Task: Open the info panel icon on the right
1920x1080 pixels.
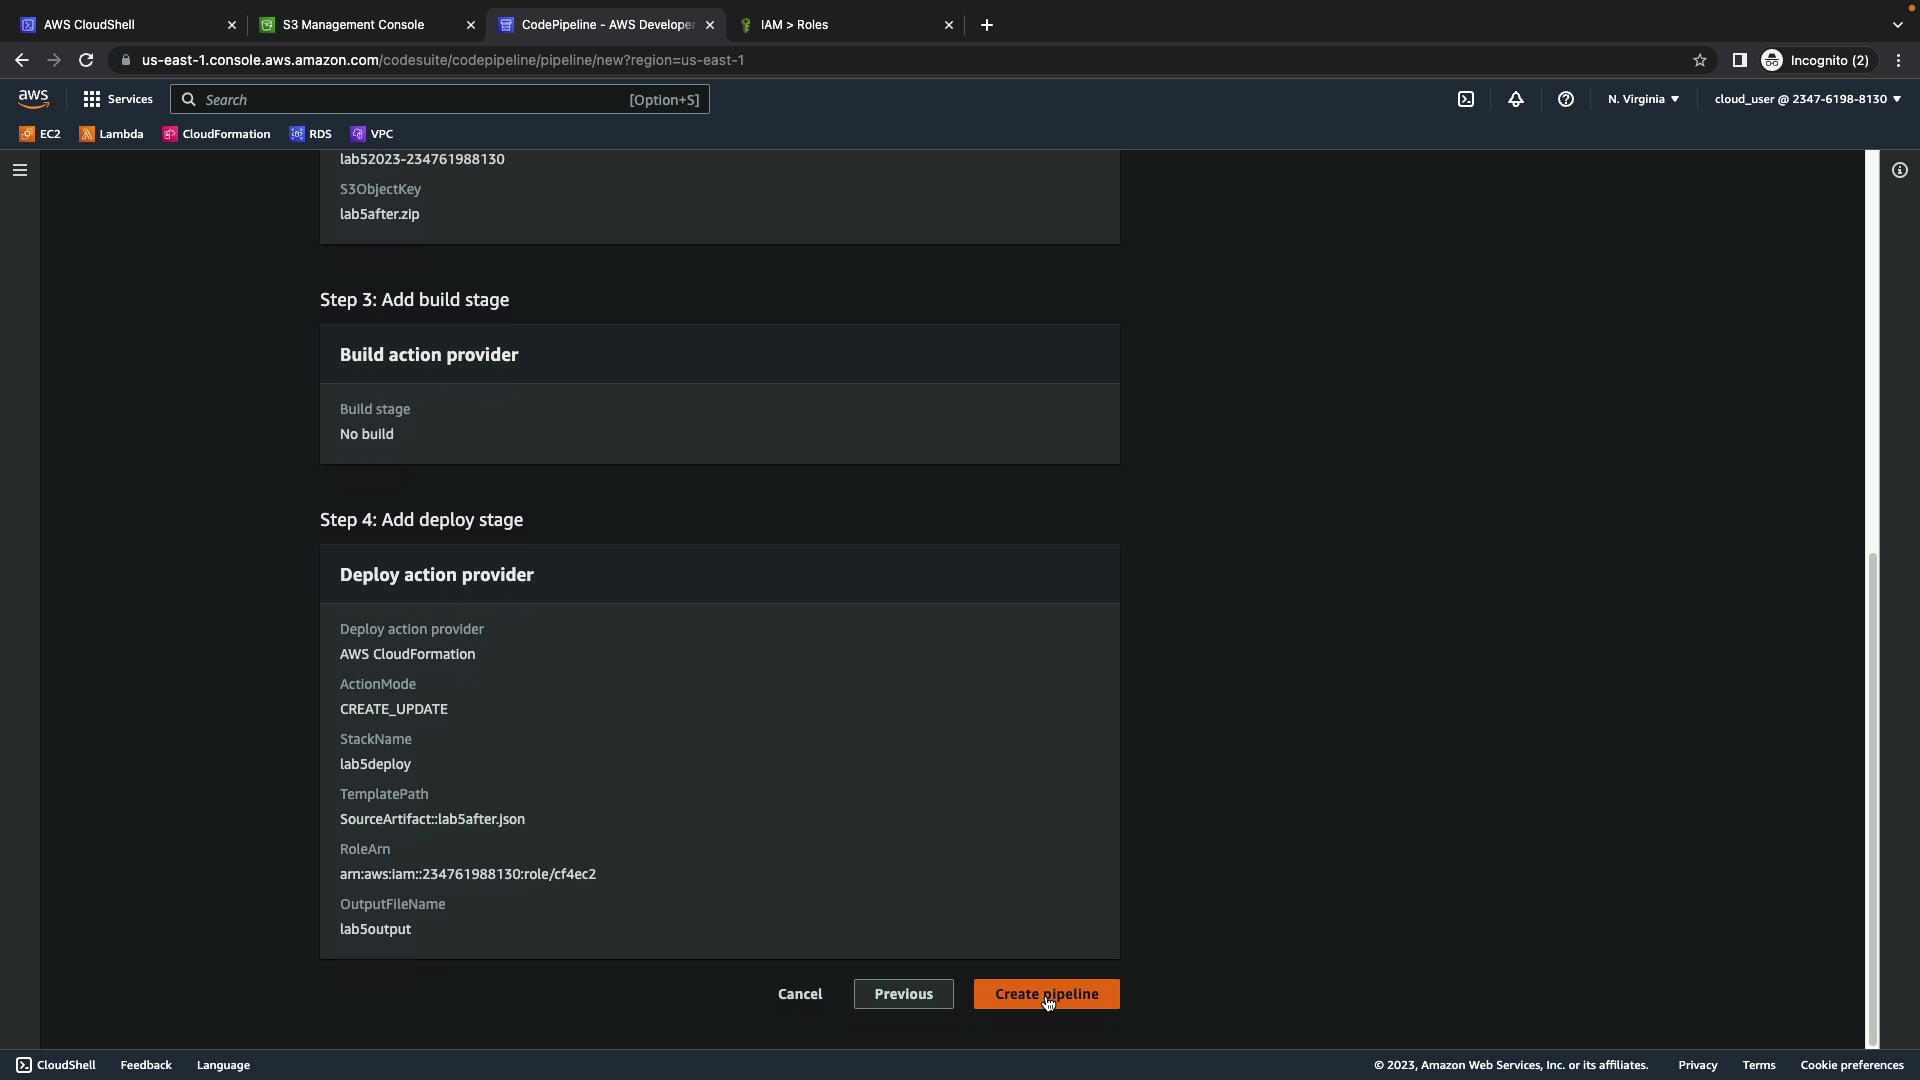Action: click(x=1900, y=170)
